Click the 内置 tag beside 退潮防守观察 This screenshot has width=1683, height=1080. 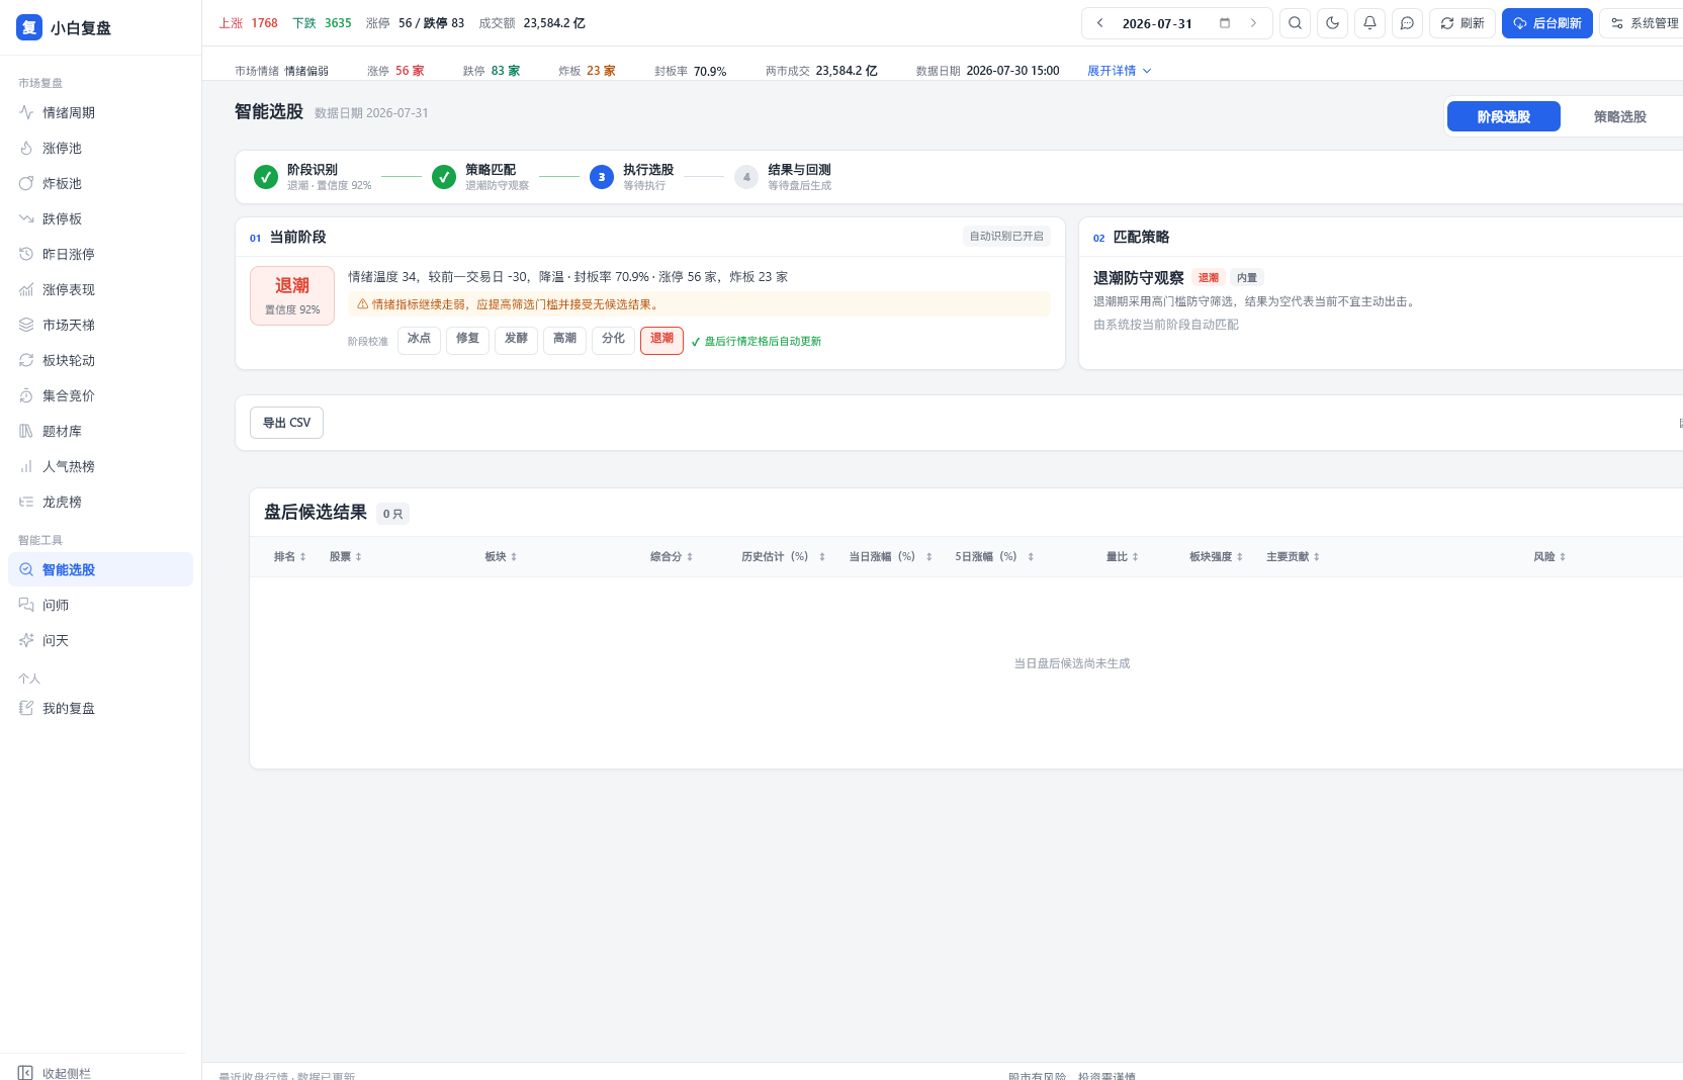coord(1247,278)
